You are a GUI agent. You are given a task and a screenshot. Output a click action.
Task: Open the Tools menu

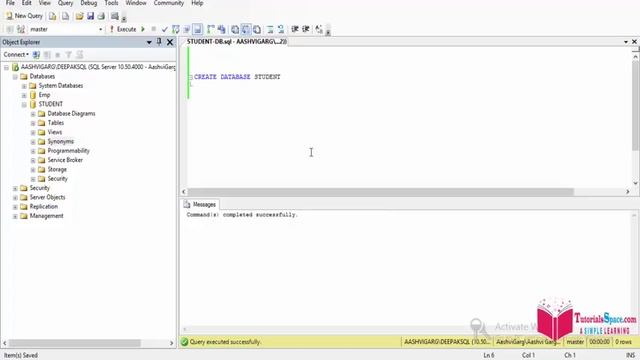click(x=111, y=3)
